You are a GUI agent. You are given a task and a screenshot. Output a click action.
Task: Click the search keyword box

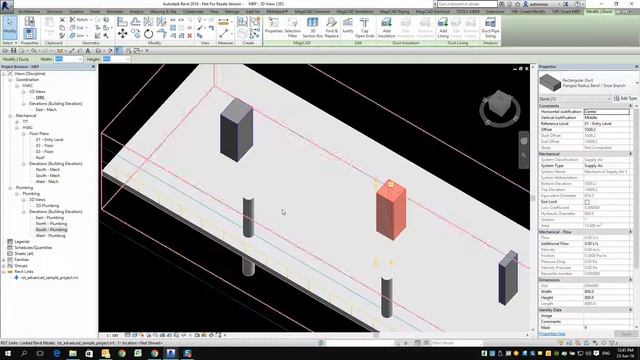467,4
